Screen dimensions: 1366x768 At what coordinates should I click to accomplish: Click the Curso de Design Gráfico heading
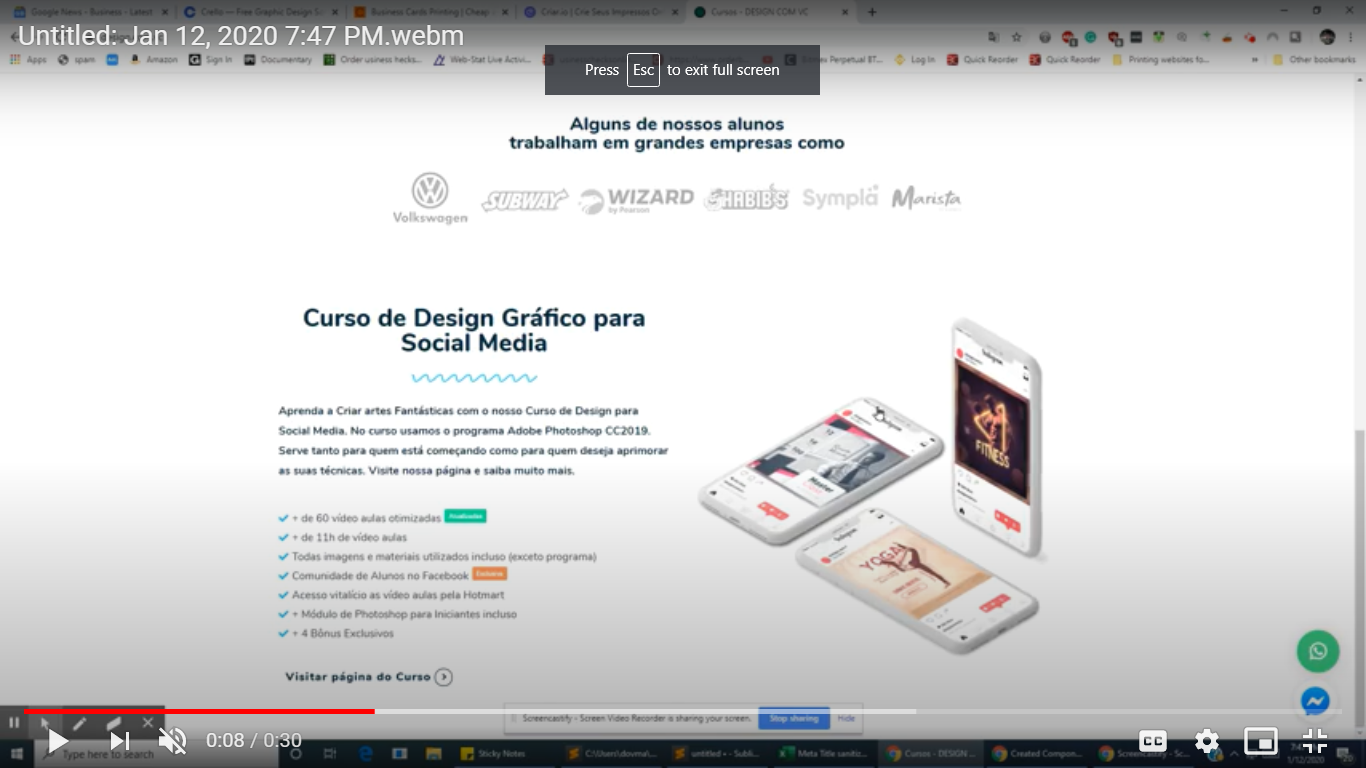[474, 330]
